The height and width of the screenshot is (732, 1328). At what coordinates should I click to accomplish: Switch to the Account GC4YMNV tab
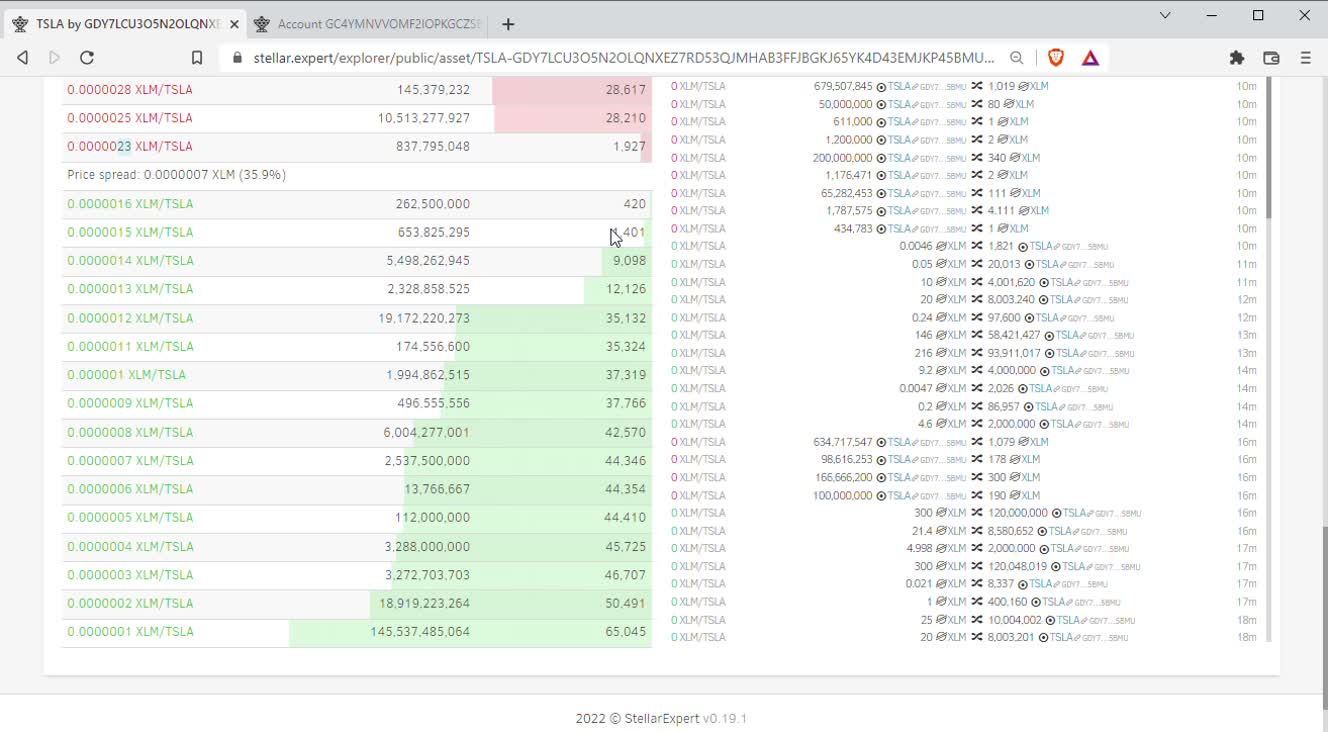[x=366, y=24]
